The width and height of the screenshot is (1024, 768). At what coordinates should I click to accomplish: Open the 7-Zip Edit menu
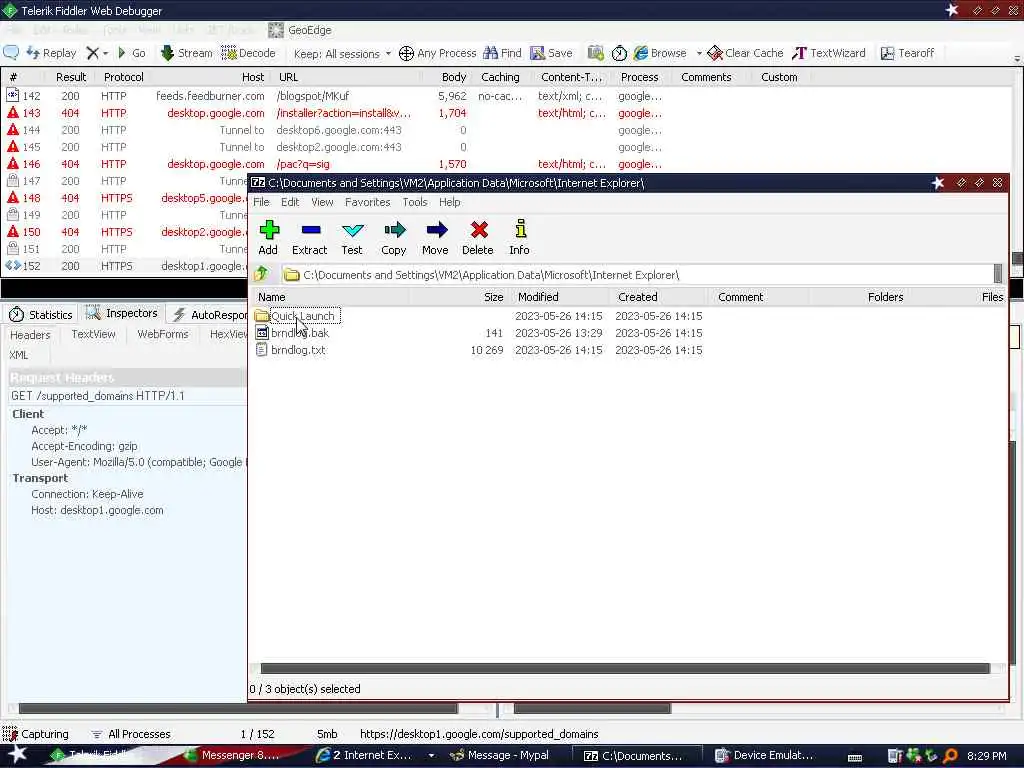[290, 202]
